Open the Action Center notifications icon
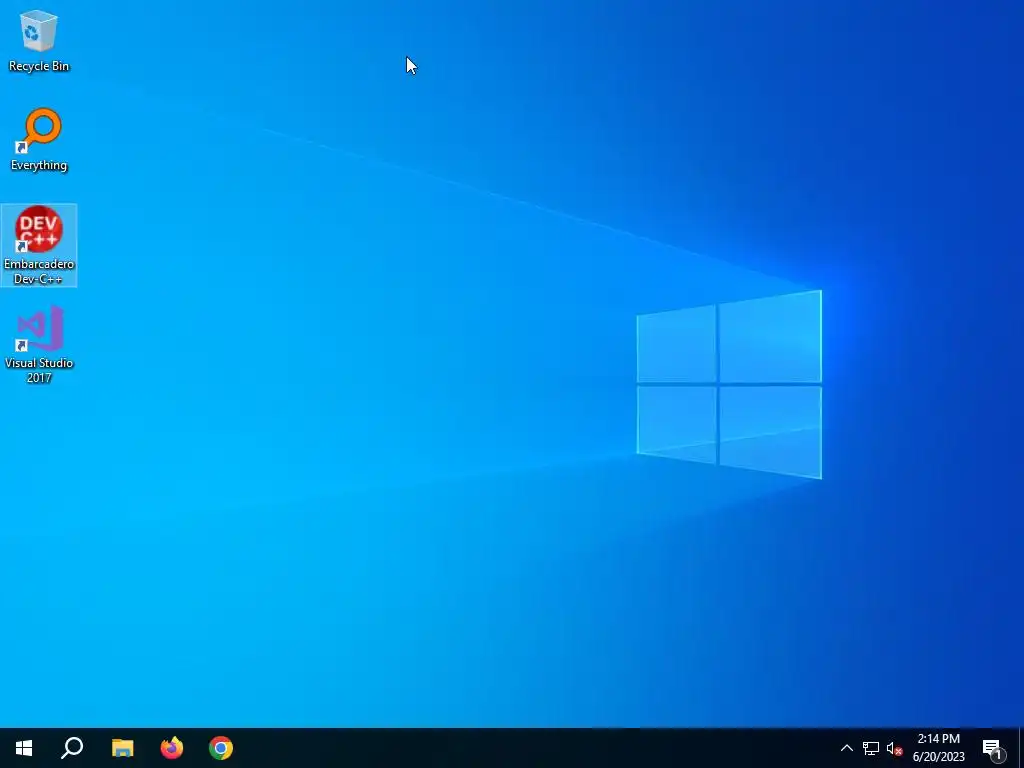 pos(993,748)
